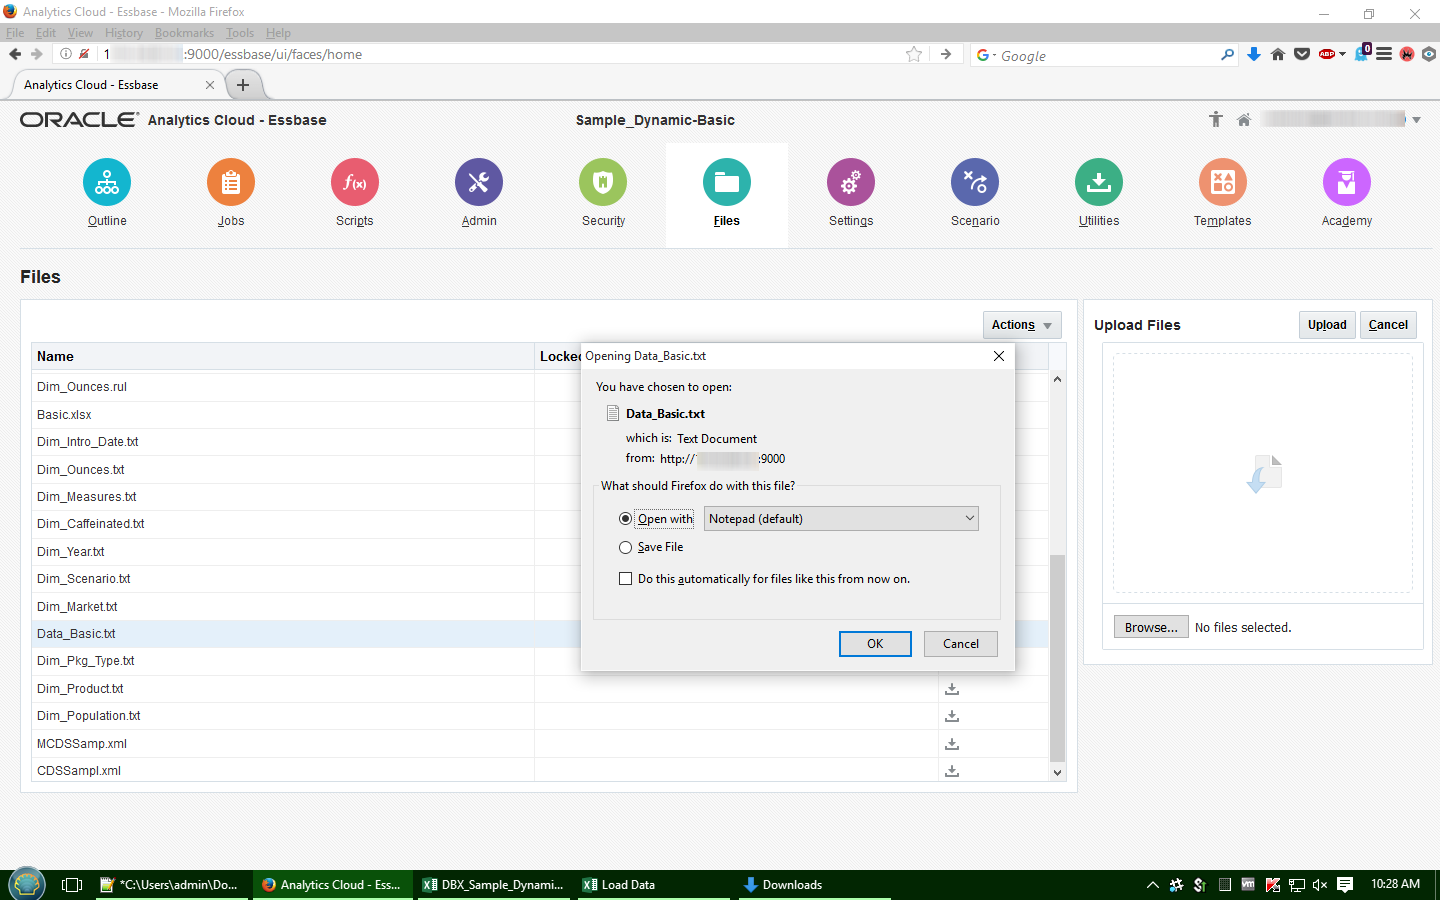
Task: Open the Scripts section icon
Action: click(x=355, y=182)
